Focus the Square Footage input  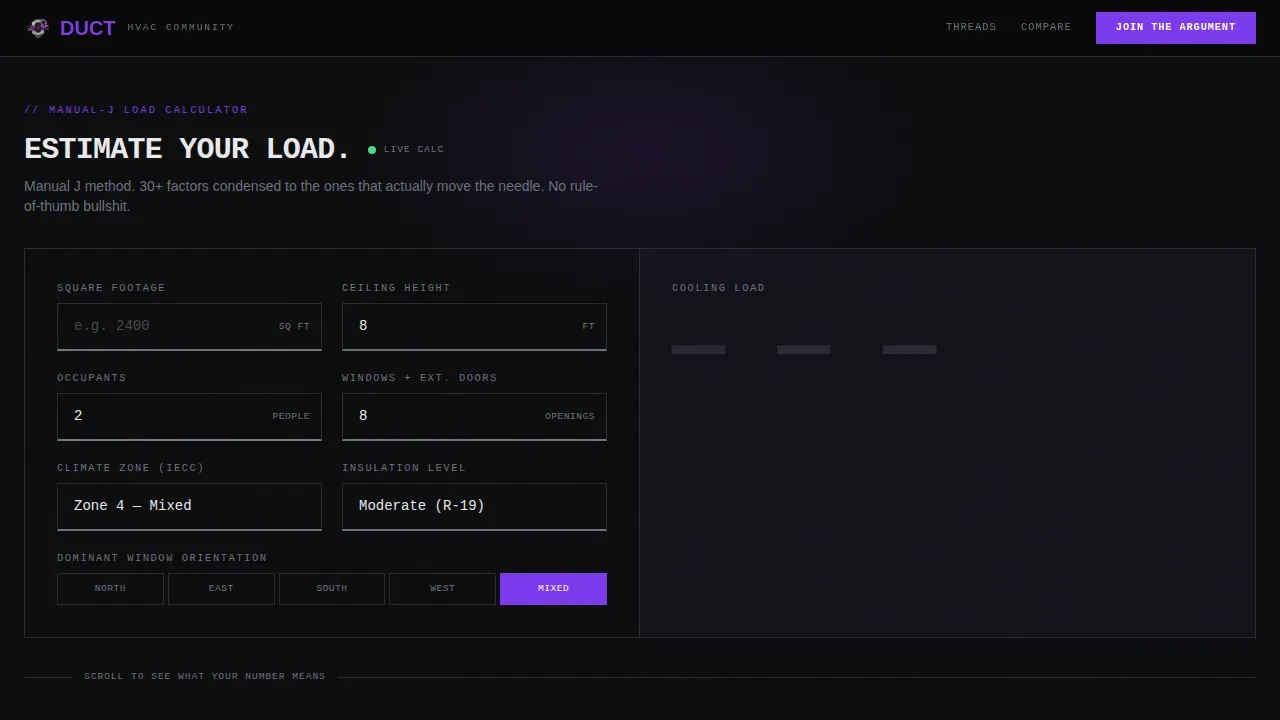189,327
